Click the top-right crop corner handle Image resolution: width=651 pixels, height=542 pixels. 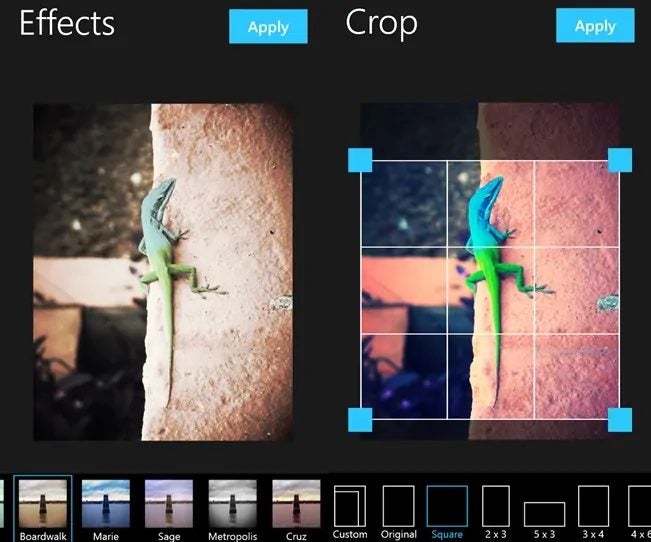620,160
